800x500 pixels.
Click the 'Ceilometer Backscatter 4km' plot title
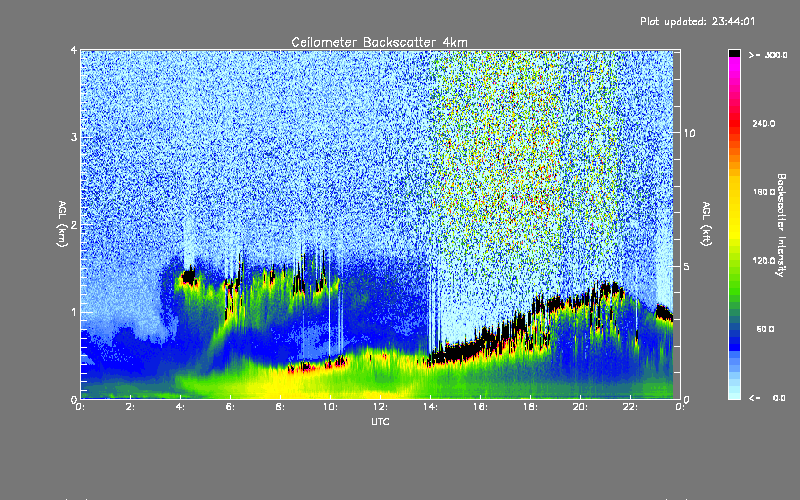click(379, 42)
